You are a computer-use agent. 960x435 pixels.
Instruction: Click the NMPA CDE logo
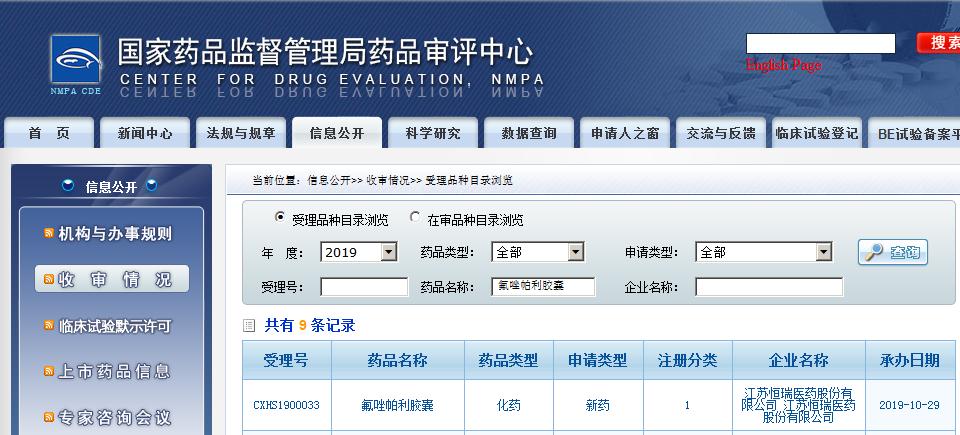pyautogui.click(x=76, y=64)
